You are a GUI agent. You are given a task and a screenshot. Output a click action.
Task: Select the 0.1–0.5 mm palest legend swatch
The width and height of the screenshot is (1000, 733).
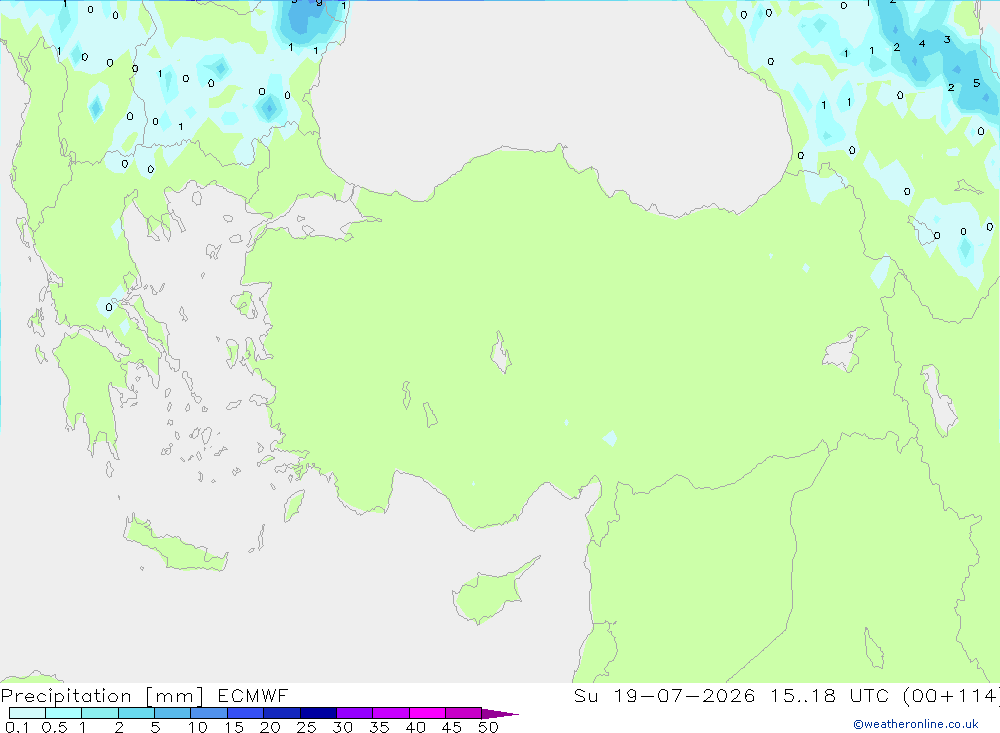click(27, 713)
